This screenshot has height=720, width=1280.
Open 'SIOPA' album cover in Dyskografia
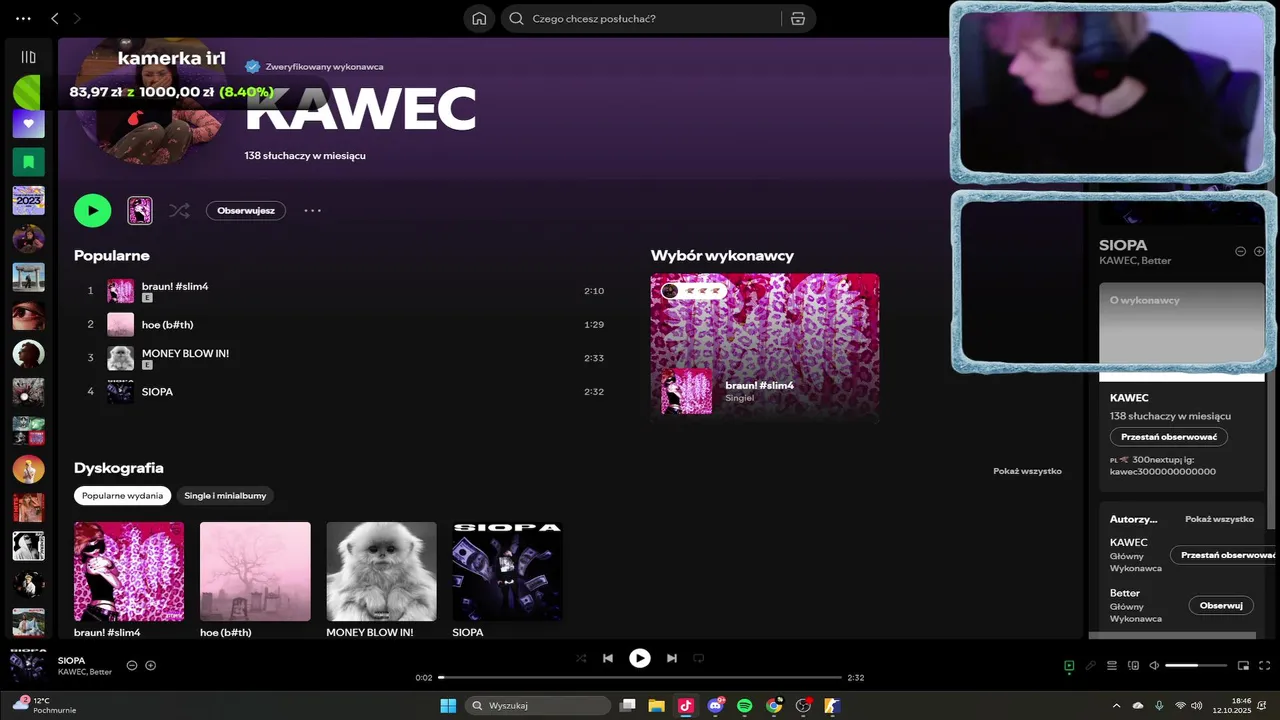[507, 571]
